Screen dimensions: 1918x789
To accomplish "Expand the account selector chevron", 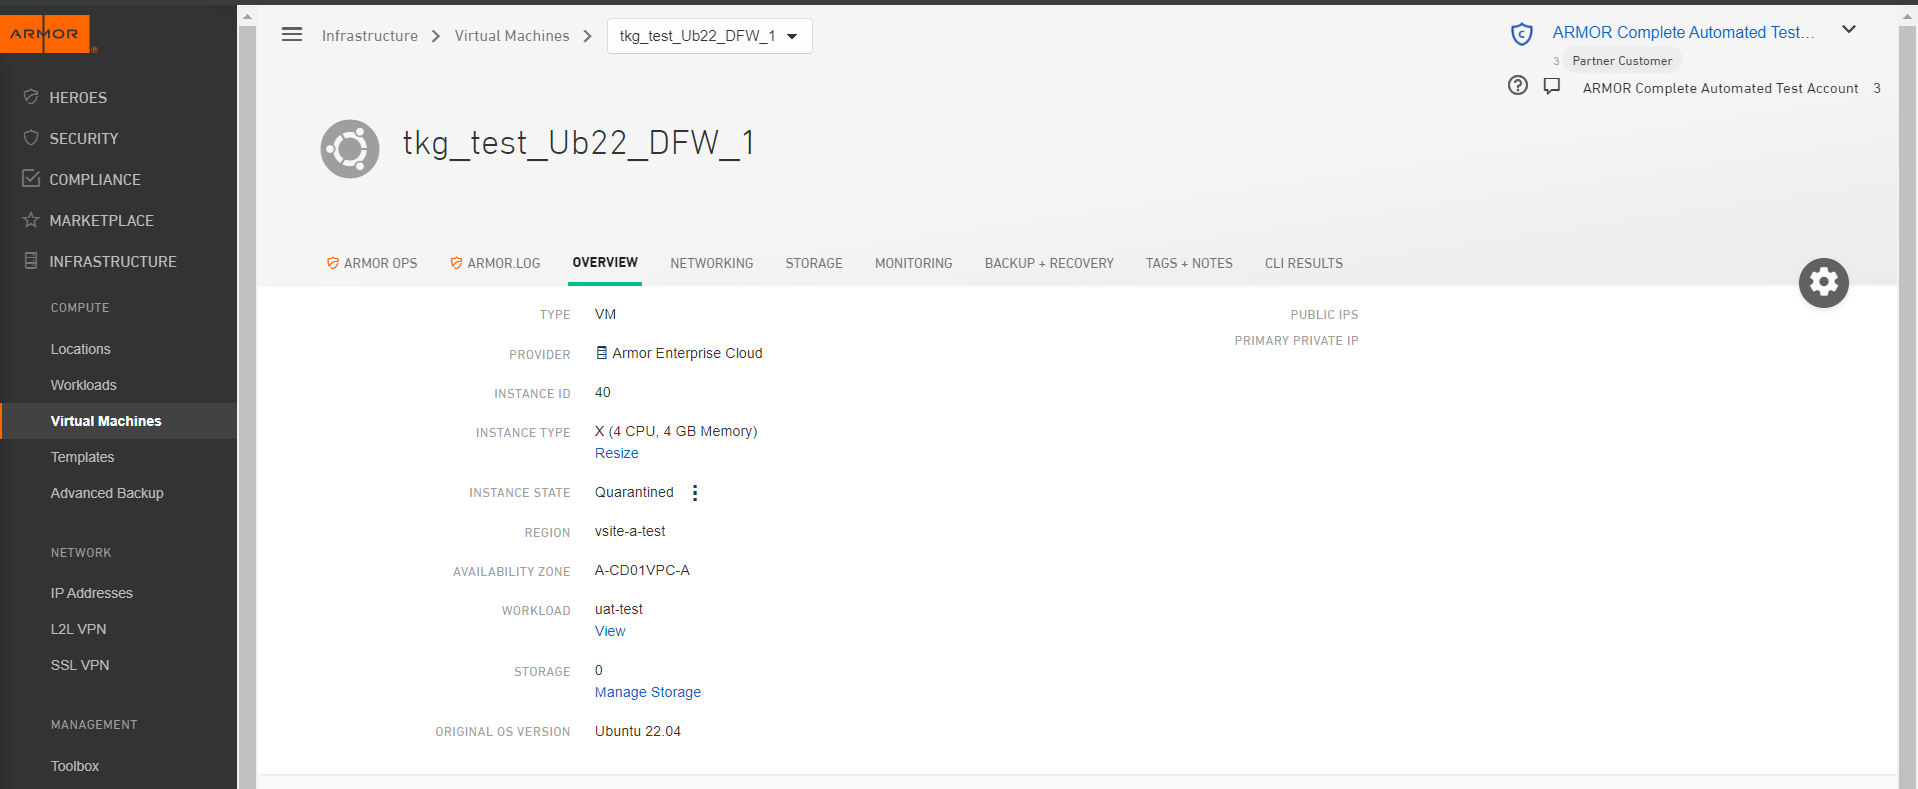I will [1848, 30].
